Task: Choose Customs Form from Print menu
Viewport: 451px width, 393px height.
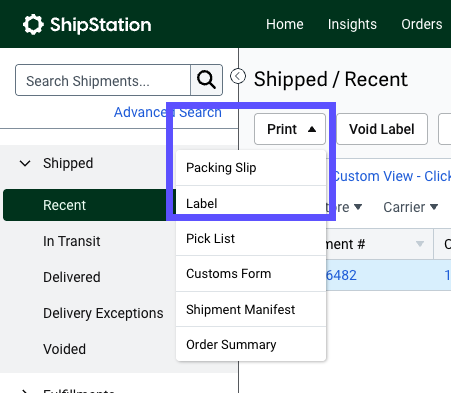Action: [251, 274]
